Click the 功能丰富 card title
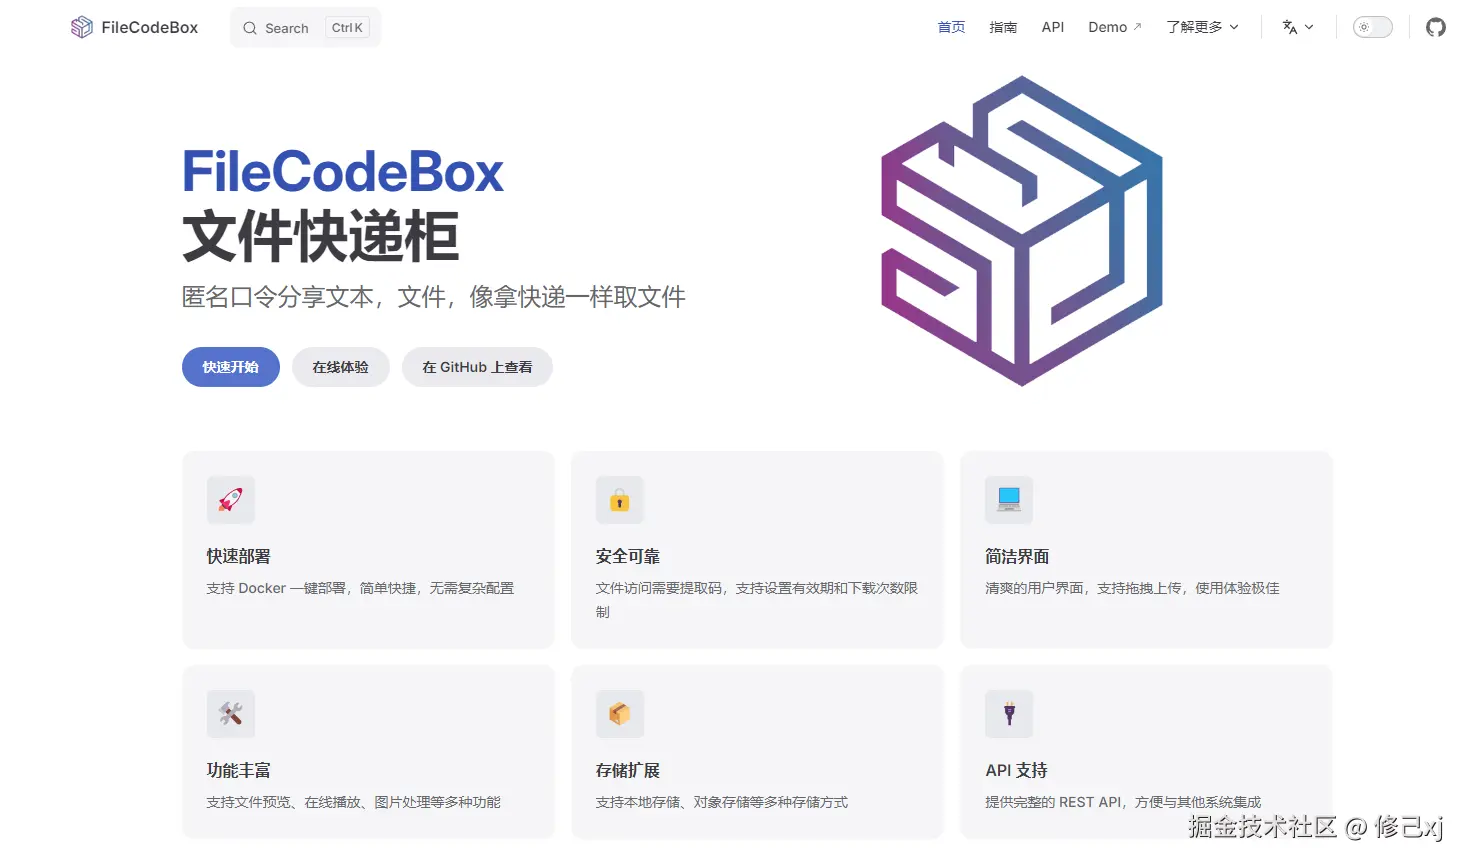The image size is (1467, 865). point(239,771)
